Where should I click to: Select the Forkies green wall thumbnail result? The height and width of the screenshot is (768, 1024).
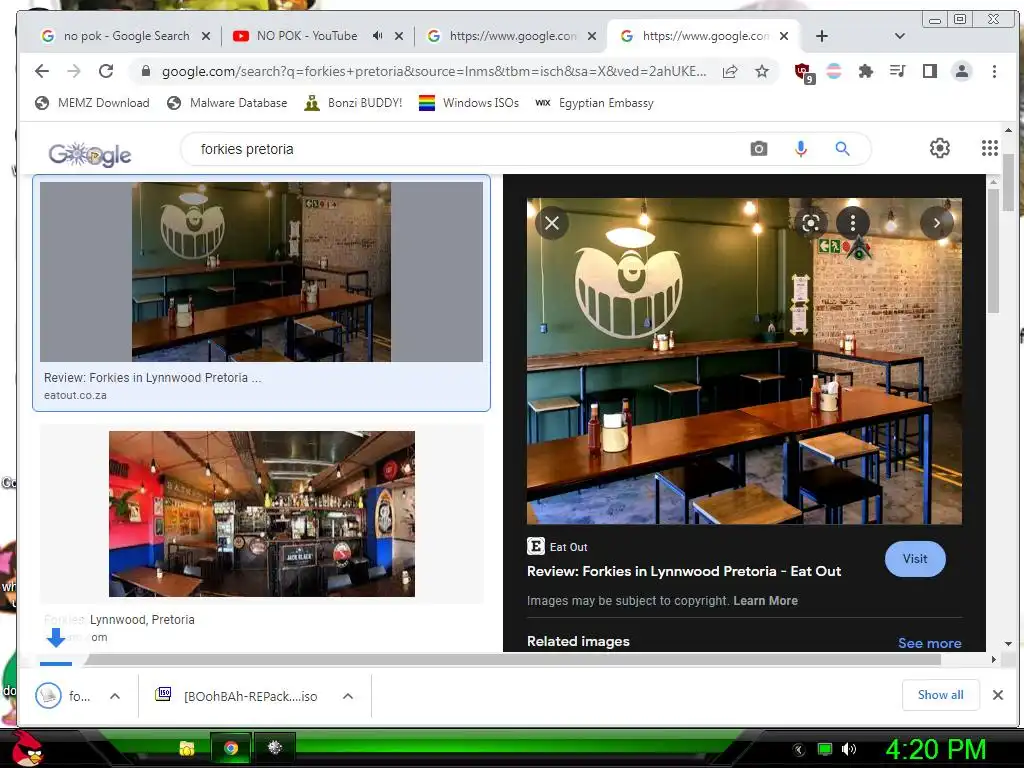click(261, 272)
